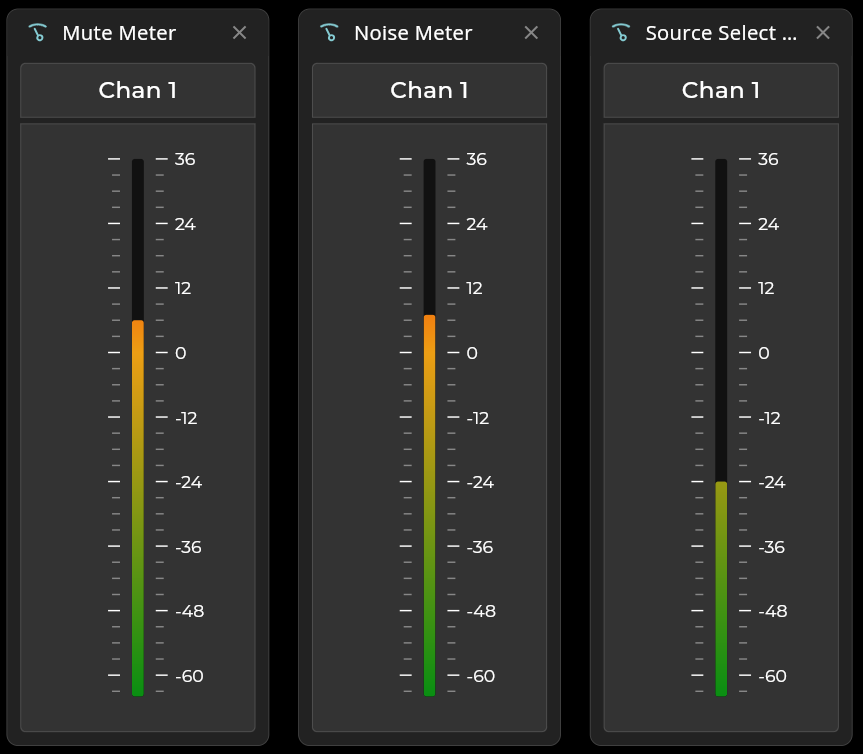Close the Source Select panel
The image size is (863, 754).
pos(823,33)
